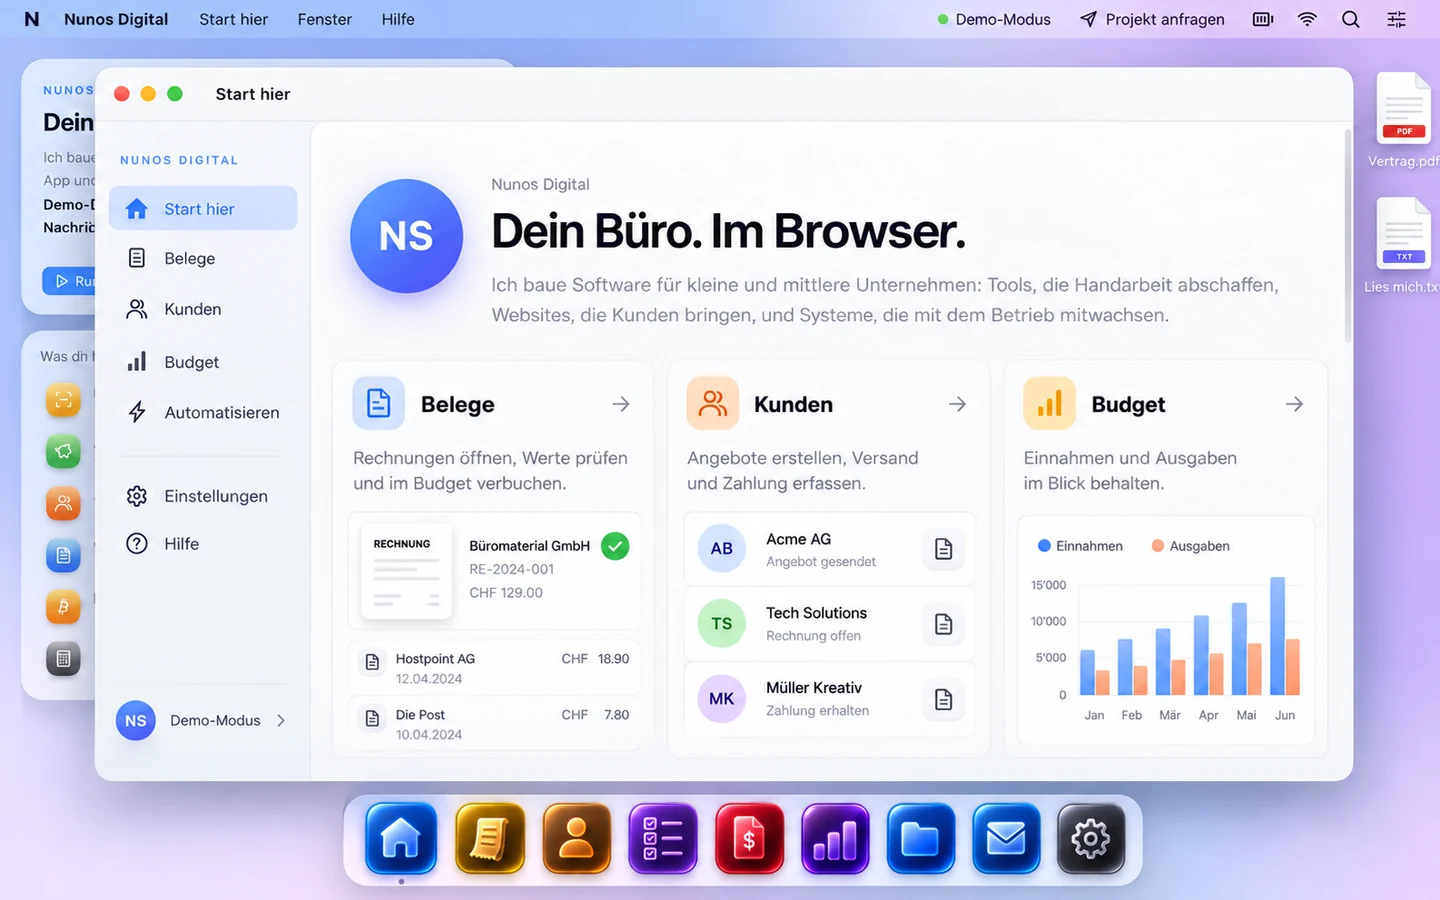Image resolution: width=1440 pixels, height=900 pixels.
Task: Open Lies mich.txt desktop file
Action: (1404, 246)
